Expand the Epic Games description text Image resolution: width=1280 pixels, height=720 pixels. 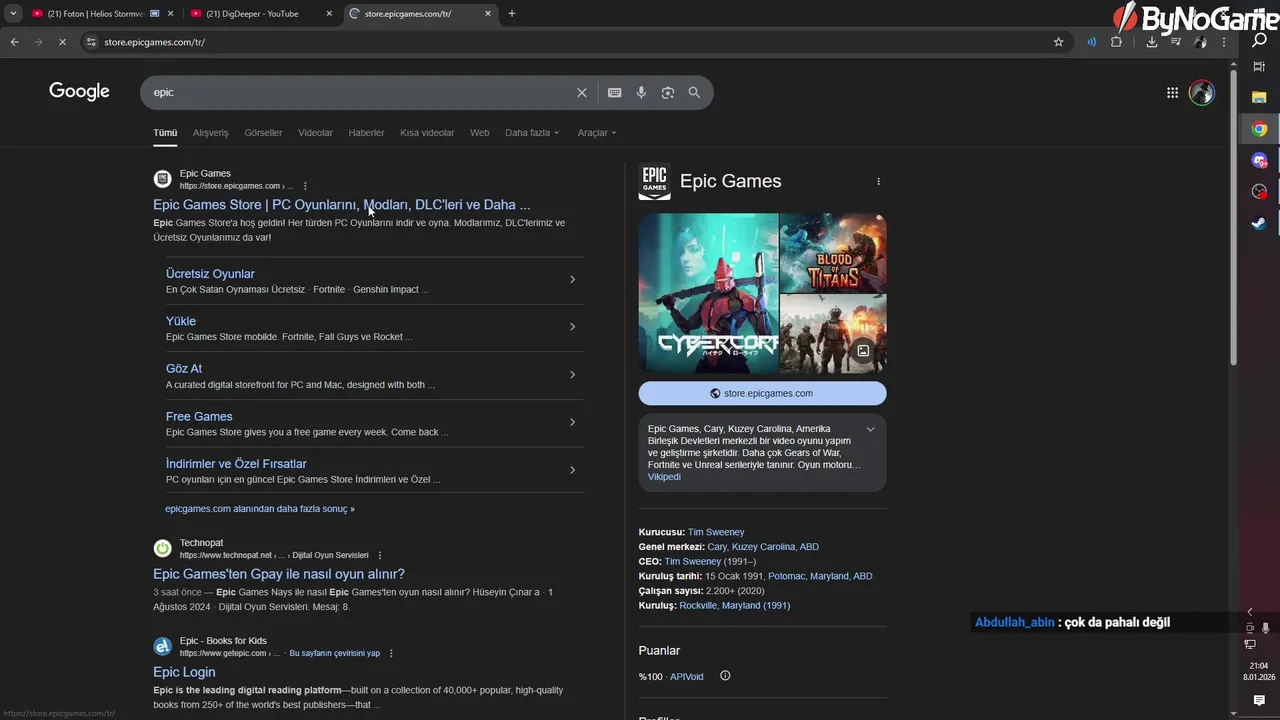pos(870,429)
